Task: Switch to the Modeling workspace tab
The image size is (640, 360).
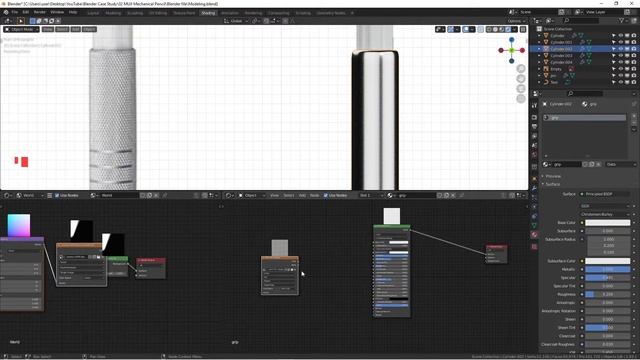Action: 113,13
